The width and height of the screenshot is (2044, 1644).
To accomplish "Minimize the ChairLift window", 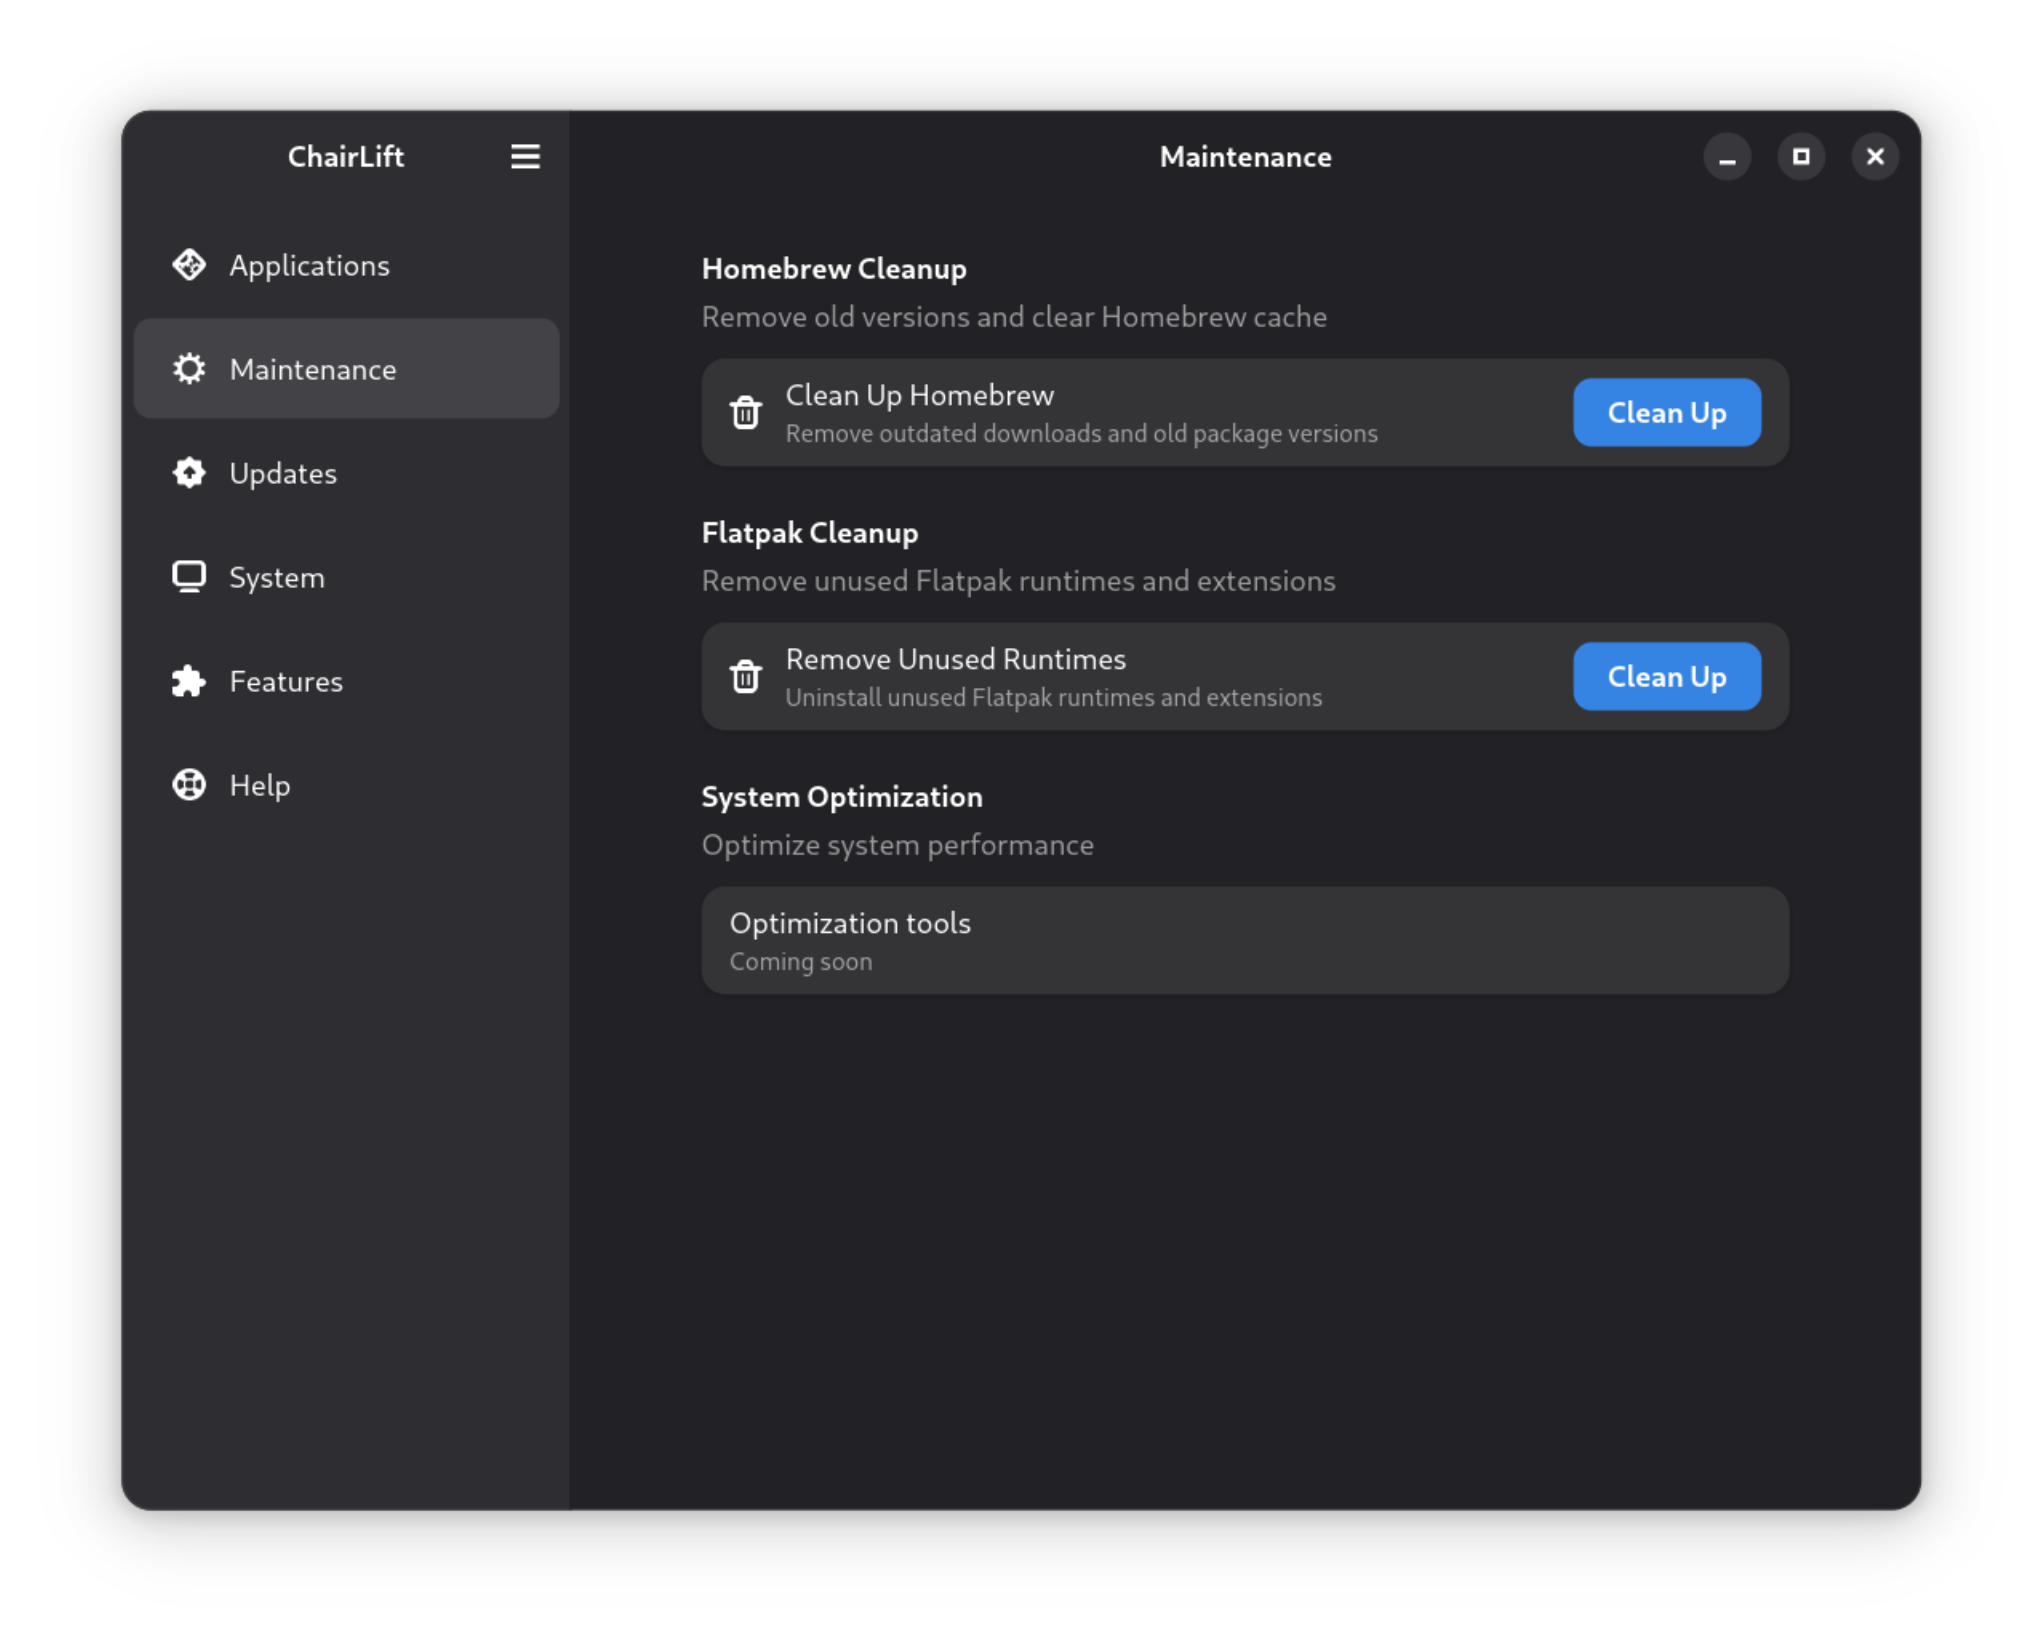I will [1726, 157].
